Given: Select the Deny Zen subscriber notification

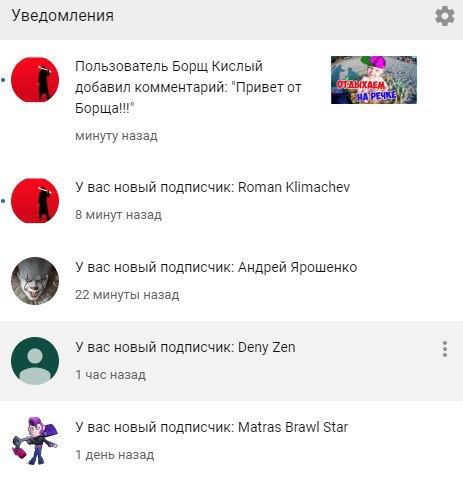Looking at the screenshot, I should click(x=231, y=361).
